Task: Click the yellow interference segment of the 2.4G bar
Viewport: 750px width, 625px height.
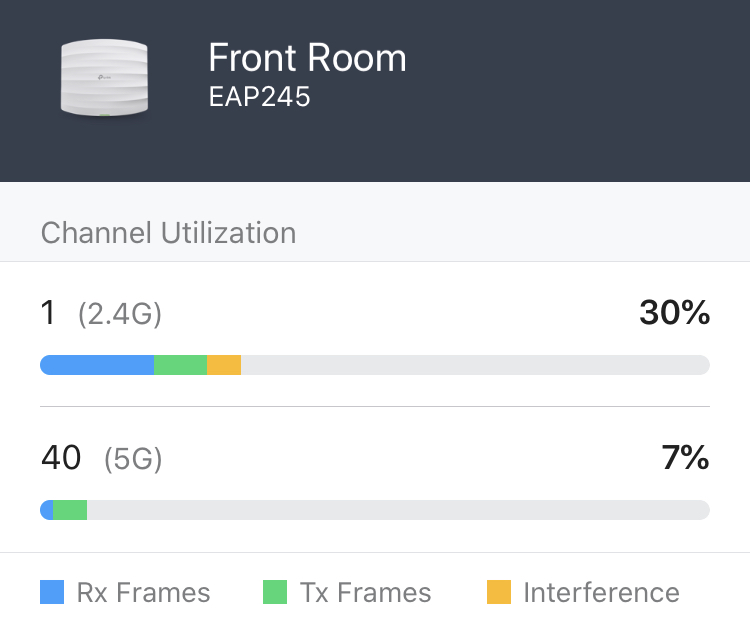Action: click(x=224, y=365)
